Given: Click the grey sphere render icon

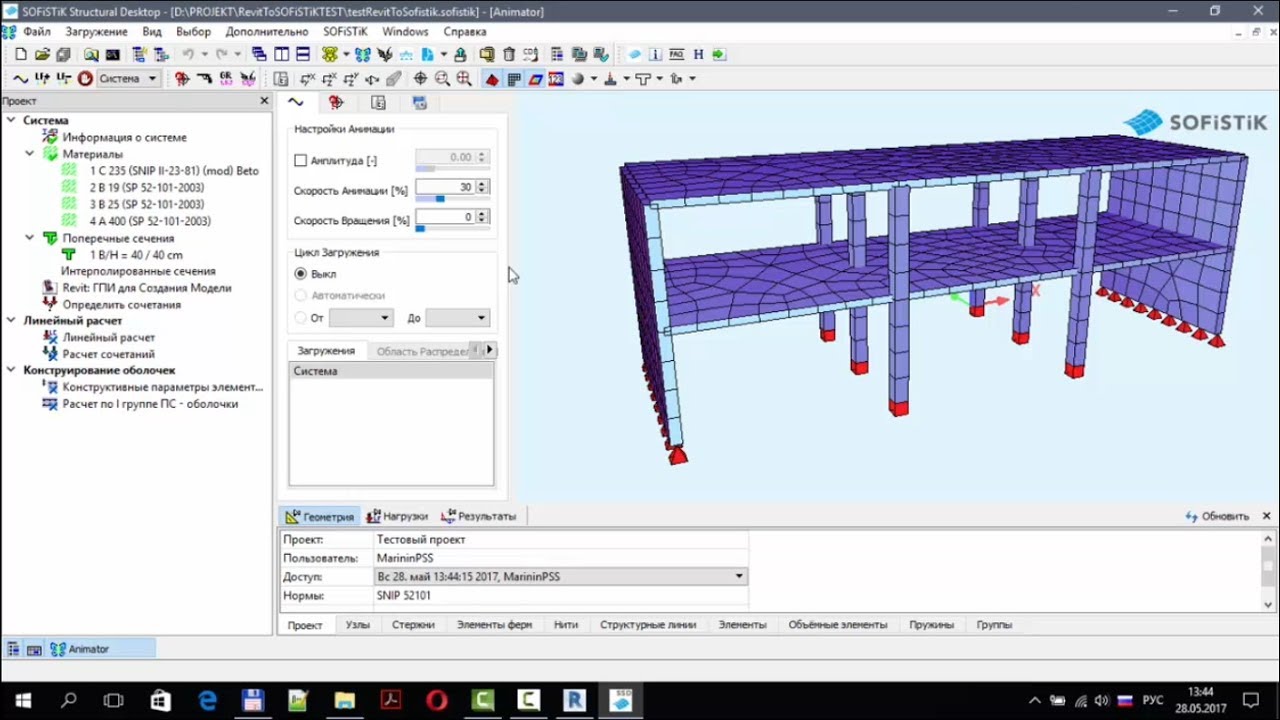Looking at the screenshot, I should (x=578, y=79).
